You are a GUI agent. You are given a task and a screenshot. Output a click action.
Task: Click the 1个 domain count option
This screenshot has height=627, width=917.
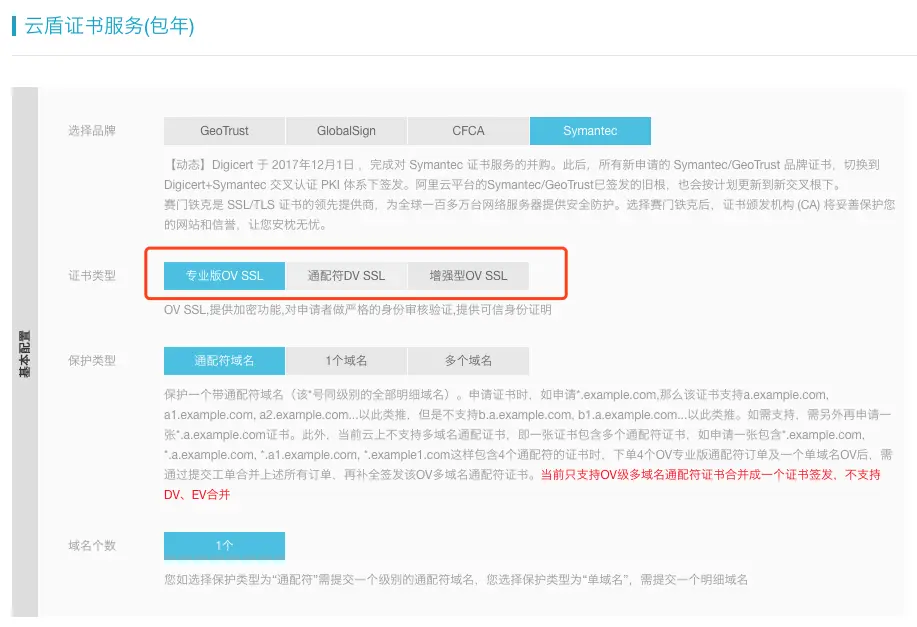[x=224, y=546]
